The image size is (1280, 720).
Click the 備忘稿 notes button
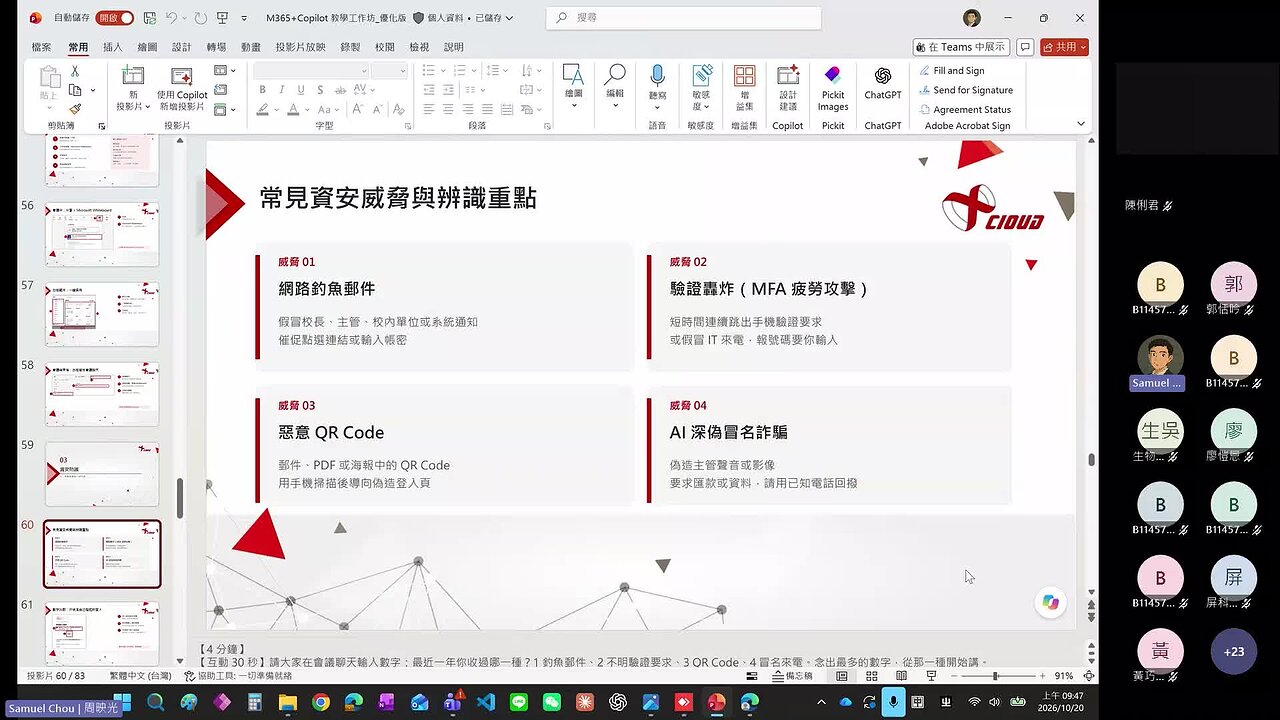pos(791,676)
